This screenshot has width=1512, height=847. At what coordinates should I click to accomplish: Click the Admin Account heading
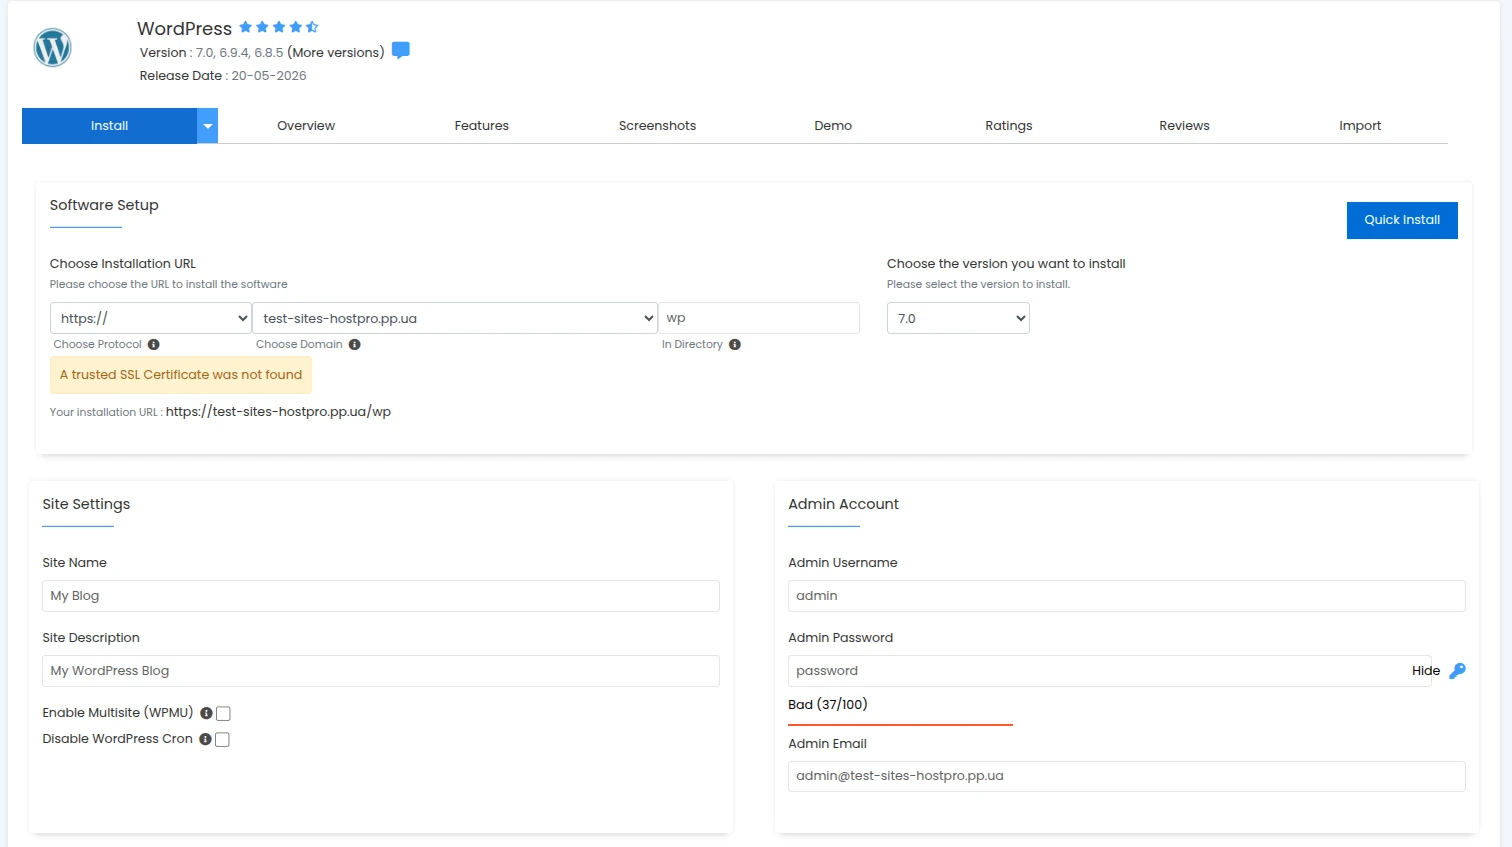coord(843,504)
